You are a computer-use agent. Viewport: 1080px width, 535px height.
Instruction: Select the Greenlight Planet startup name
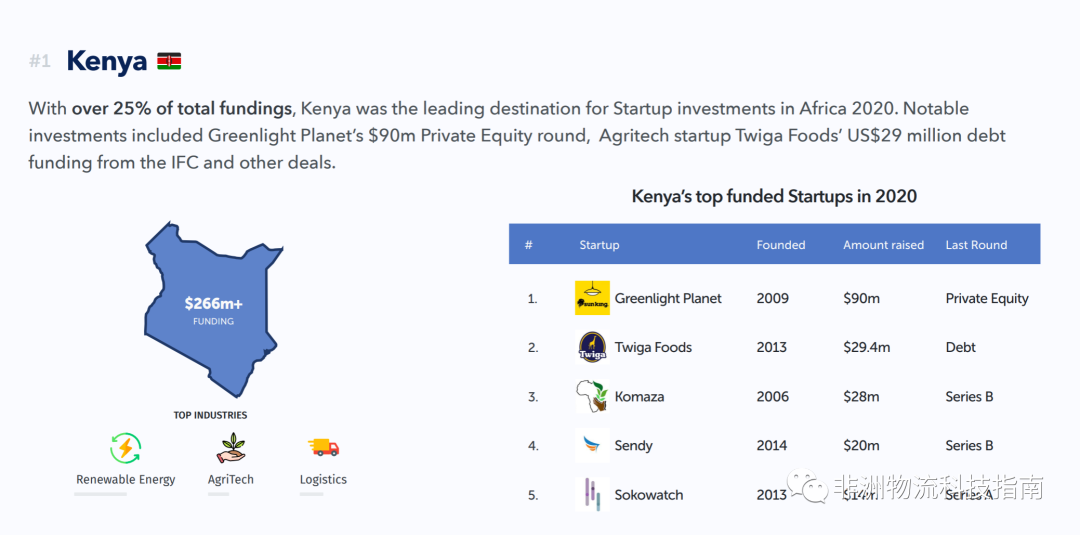pyautogui.click(x=668, y=298)
